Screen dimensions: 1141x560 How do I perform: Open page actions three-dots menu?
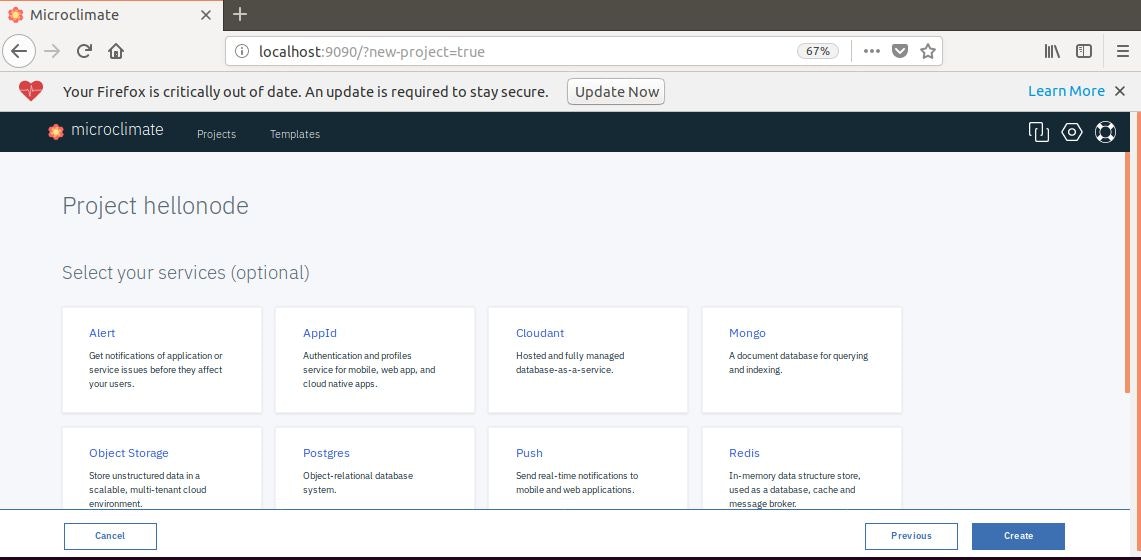(x=871, y=51)
